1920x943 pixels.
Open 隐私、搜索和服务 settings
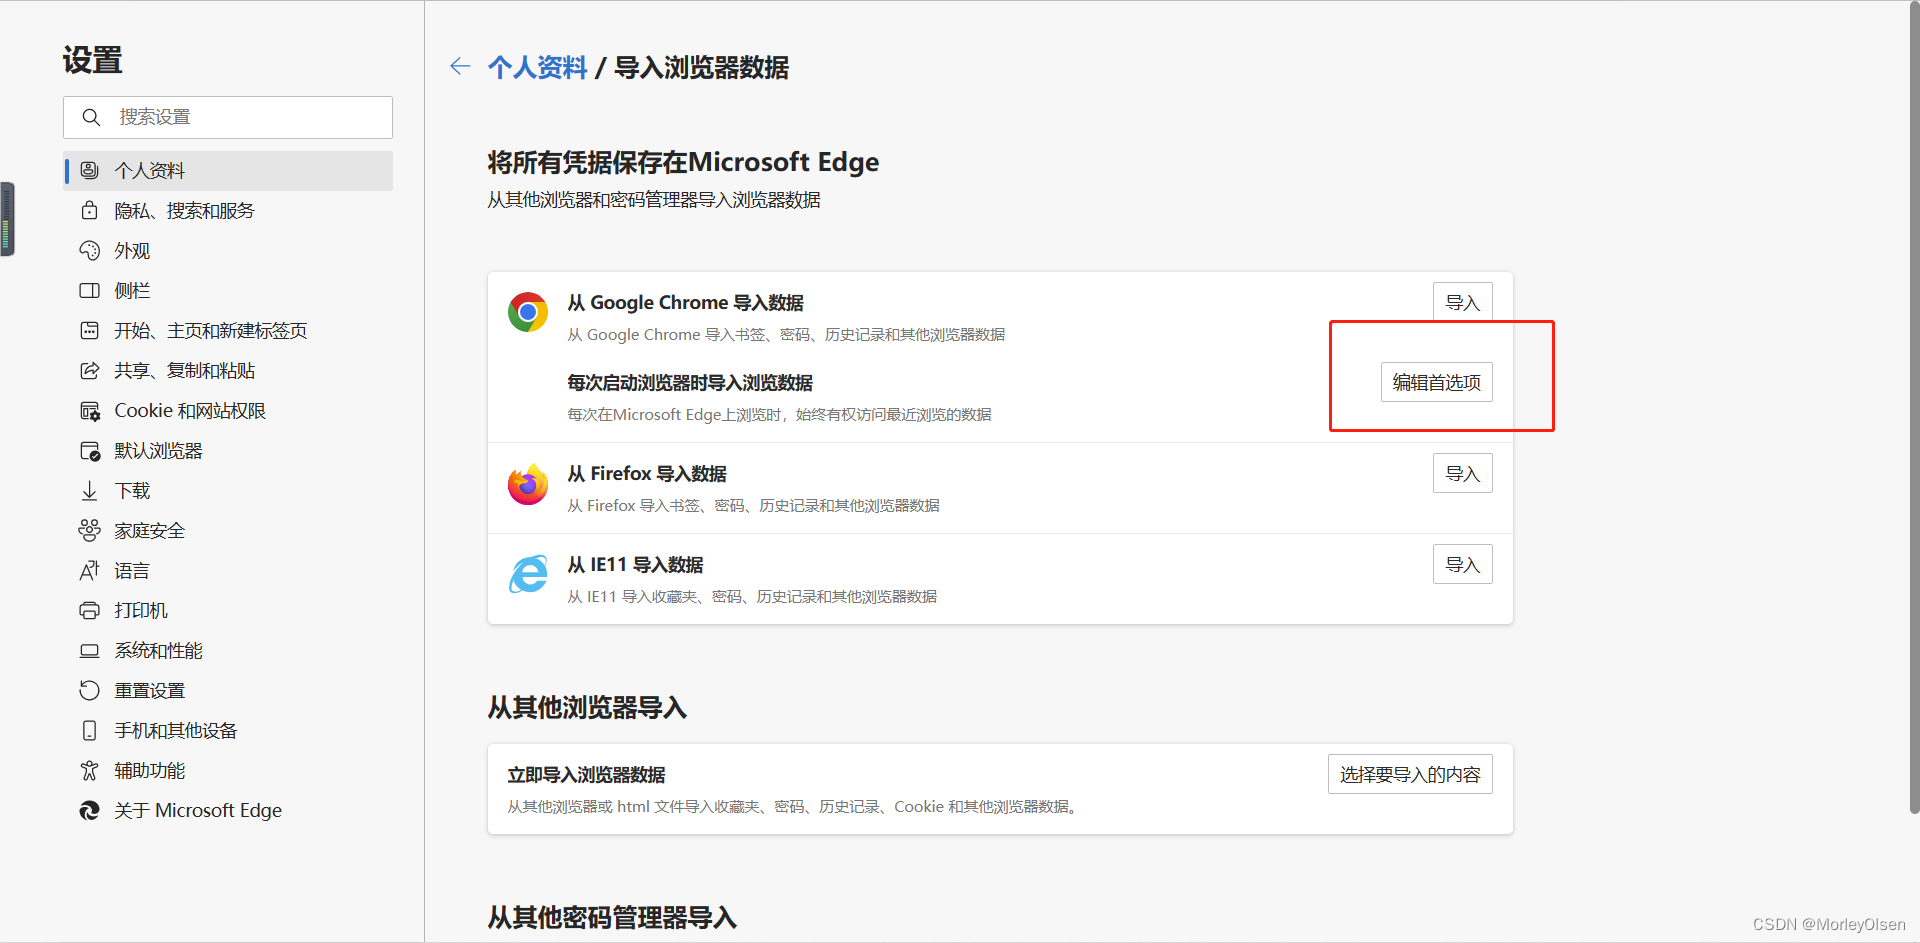pos(228,210)
